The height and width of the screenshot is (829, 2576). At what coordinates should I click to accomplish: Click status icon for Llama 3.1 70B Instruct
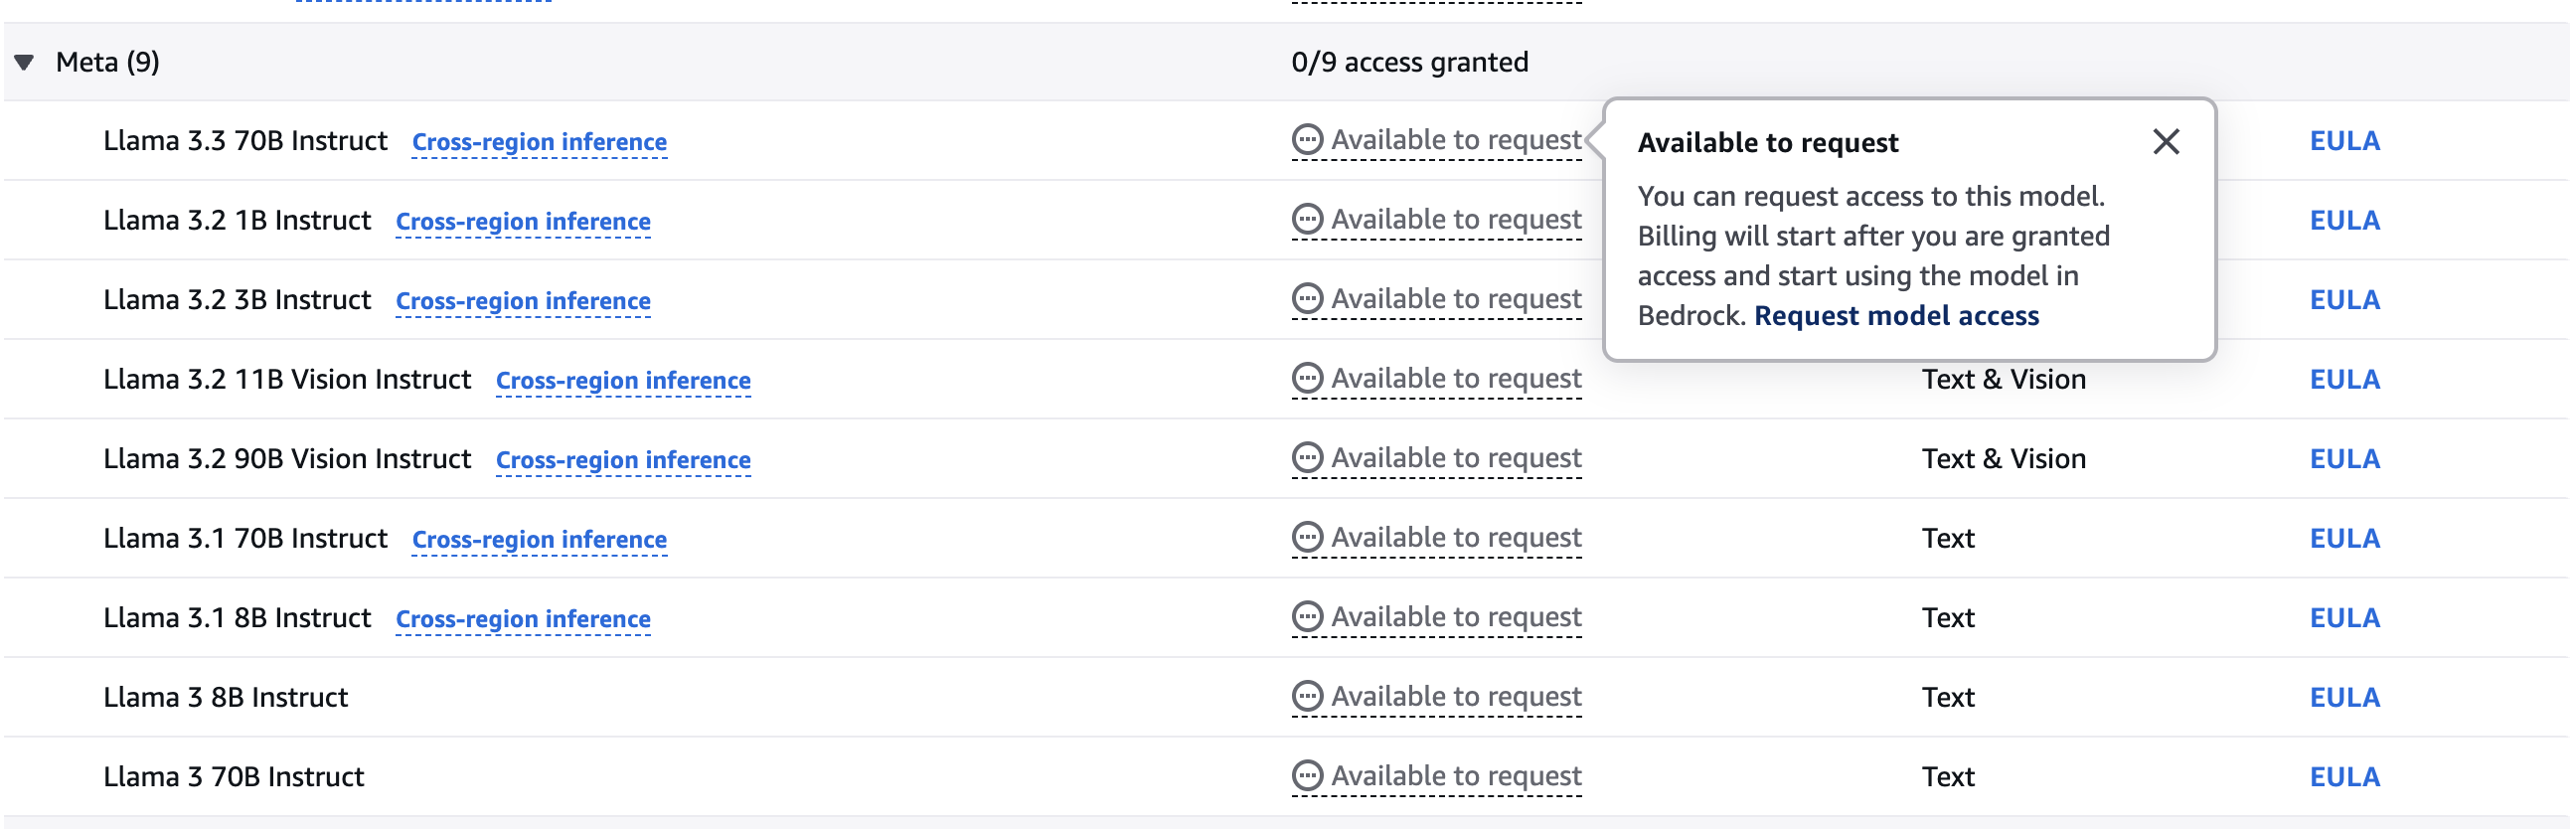pos(1307,538)
